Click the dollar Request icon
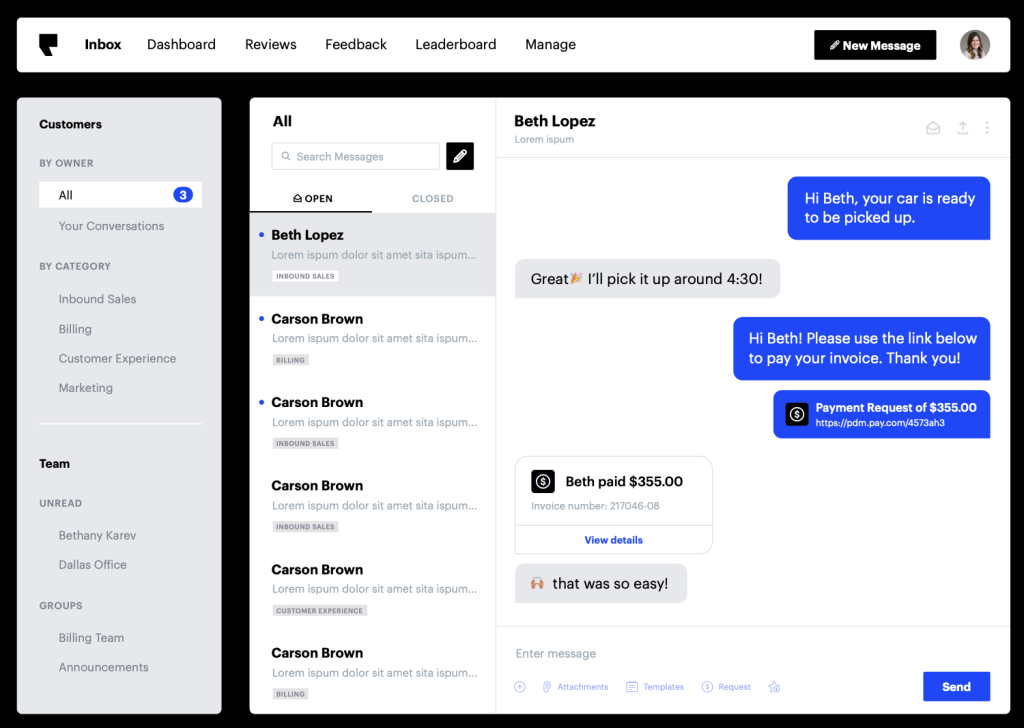 [x=707, y=687]
